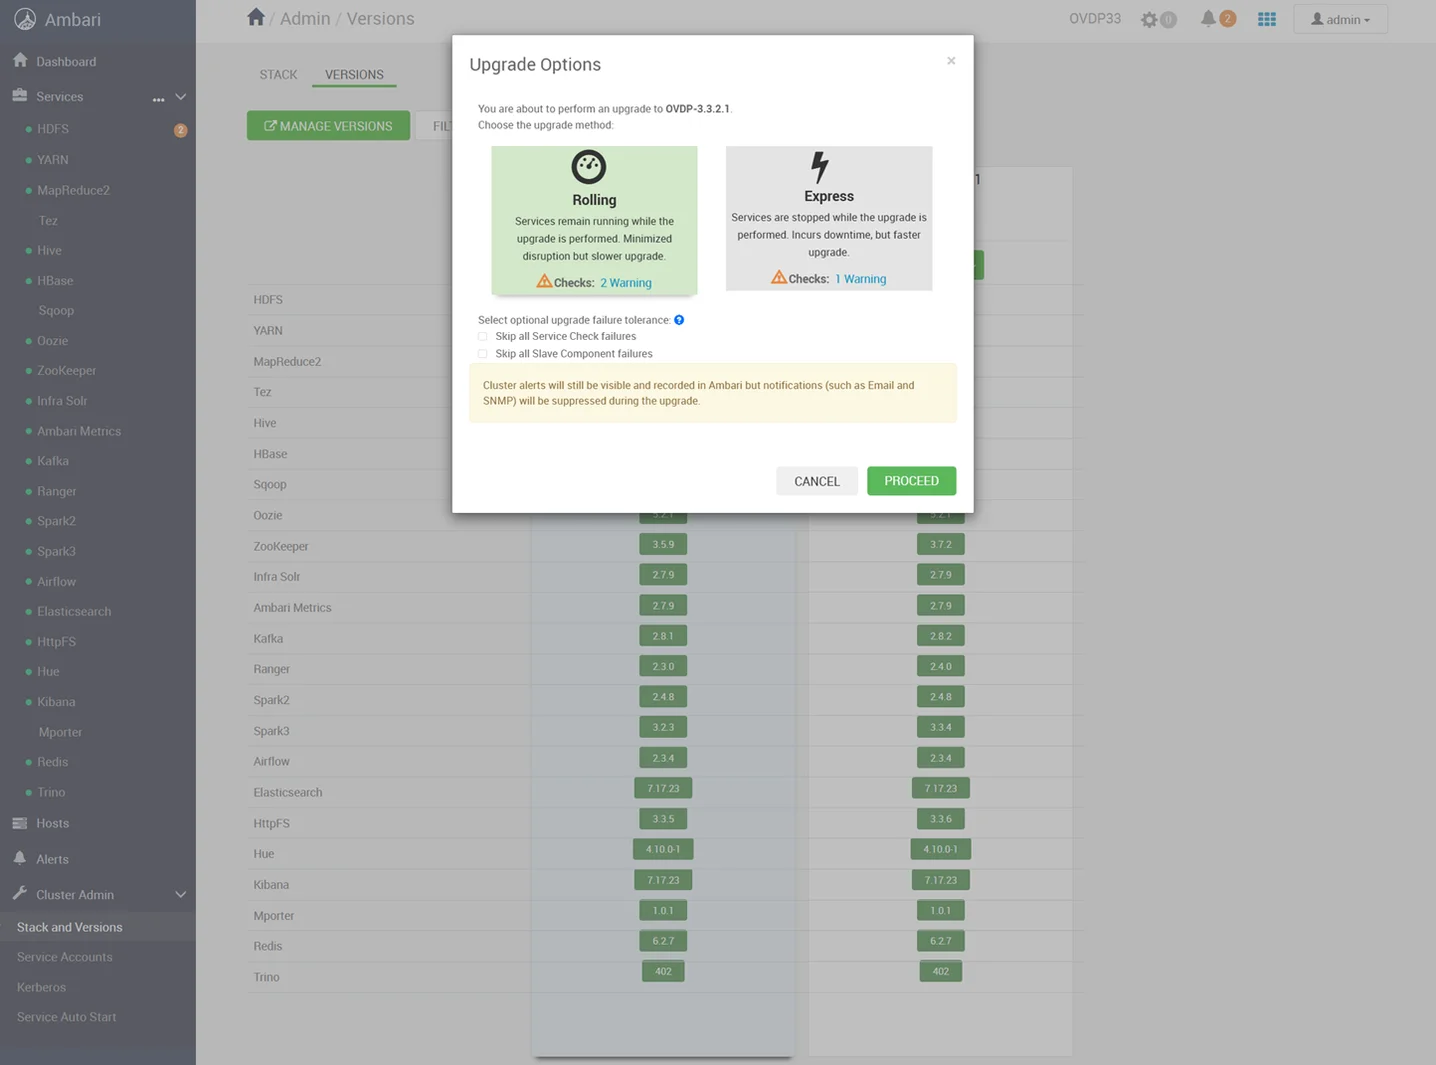The width and height of the screenshot is (1436, 1065).
Task: Click the Ambari logo icon
Action: [25, 19]
